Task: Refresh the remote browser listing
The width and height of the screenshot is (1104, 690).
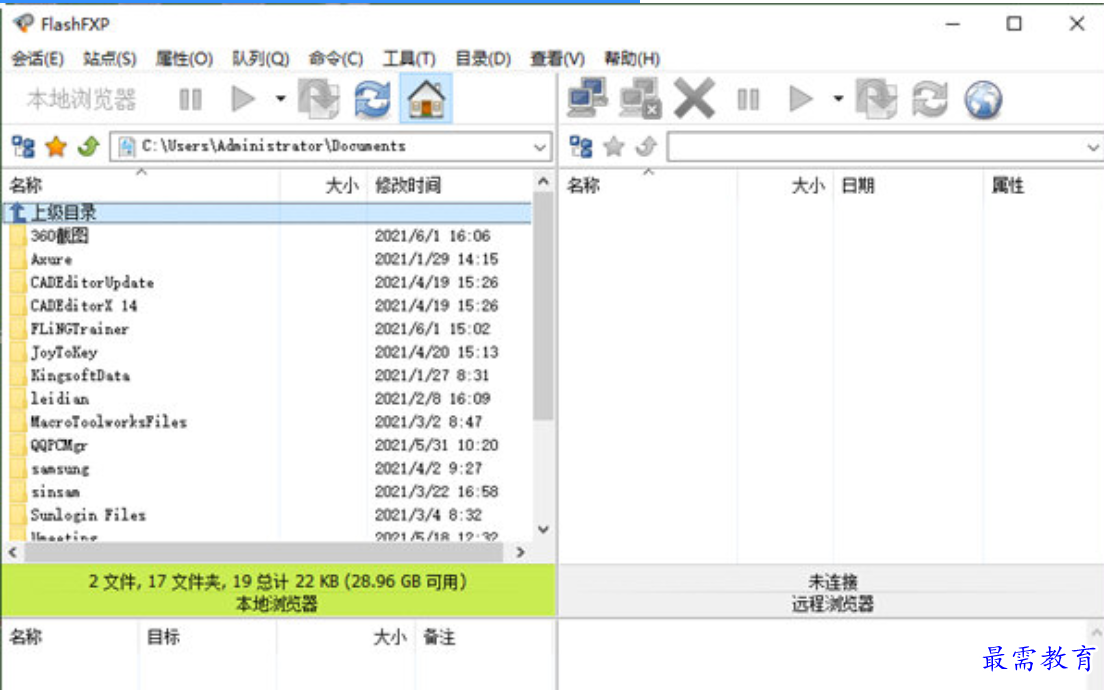Action: point(930,99)
